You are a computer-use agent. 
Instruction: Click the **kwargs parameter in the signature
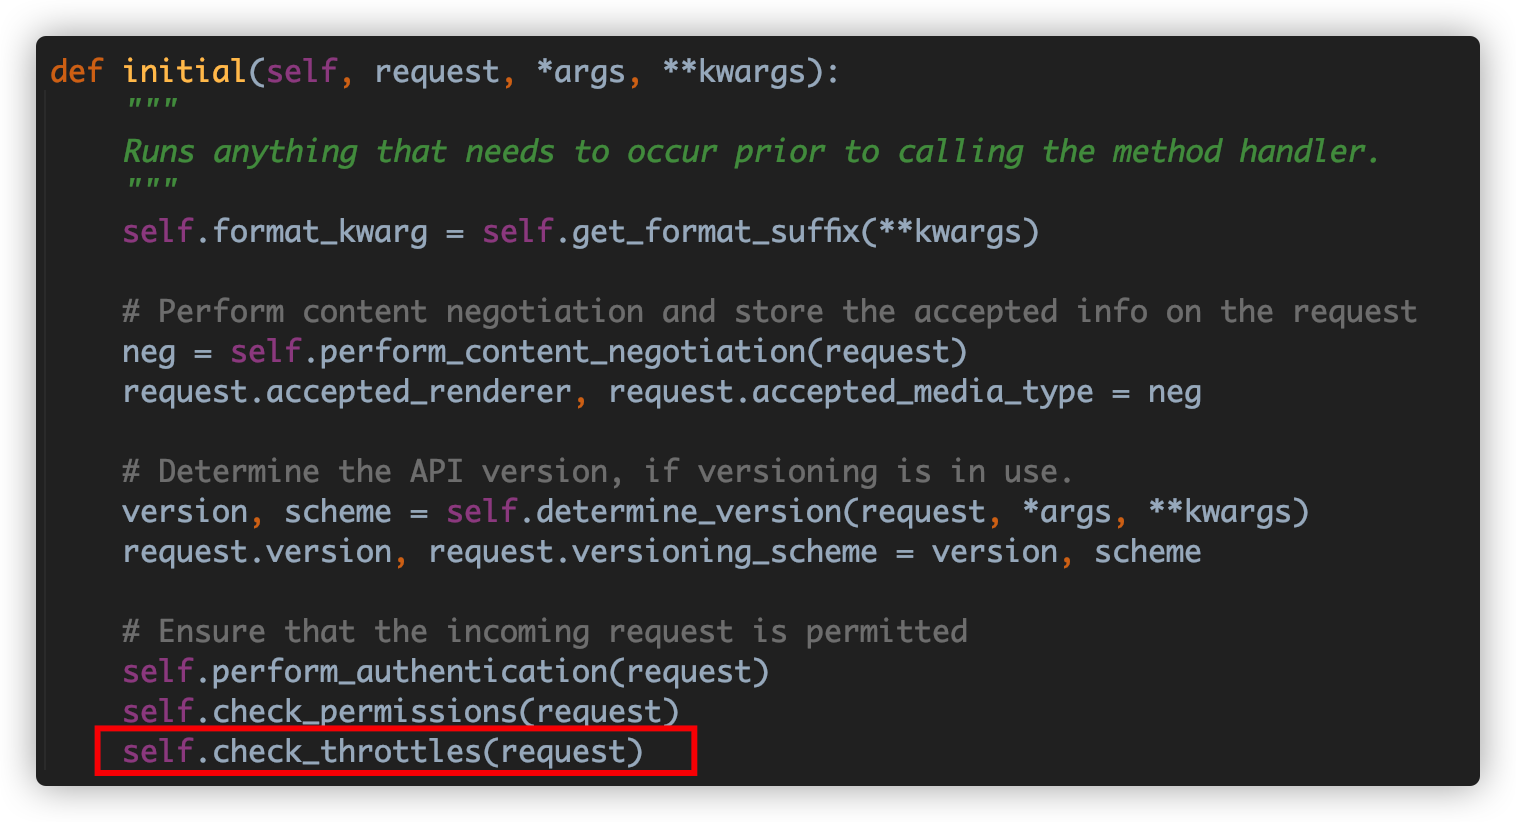click(x=734, y=72)
